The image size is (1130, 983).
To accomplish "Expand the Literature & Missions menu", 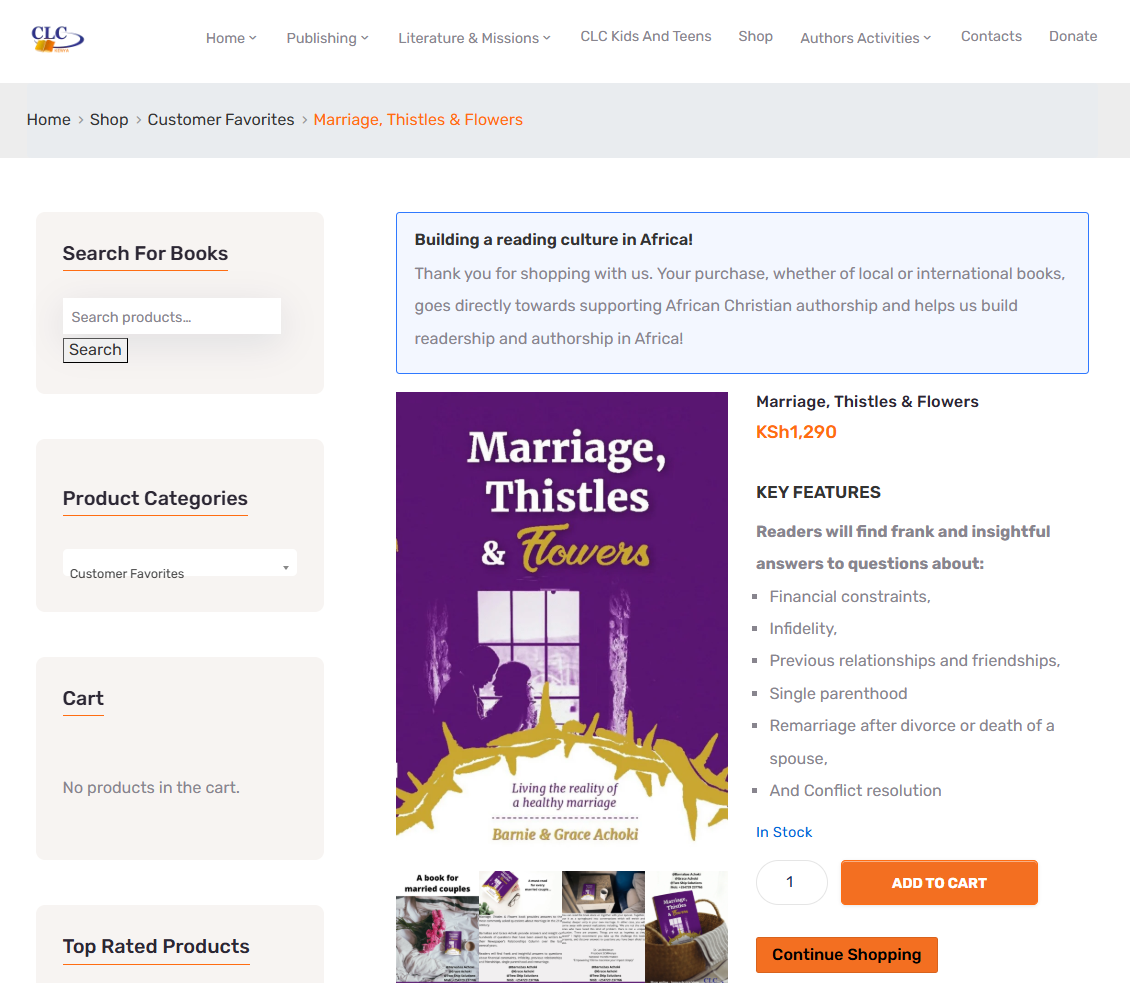I will pos(474,38).
